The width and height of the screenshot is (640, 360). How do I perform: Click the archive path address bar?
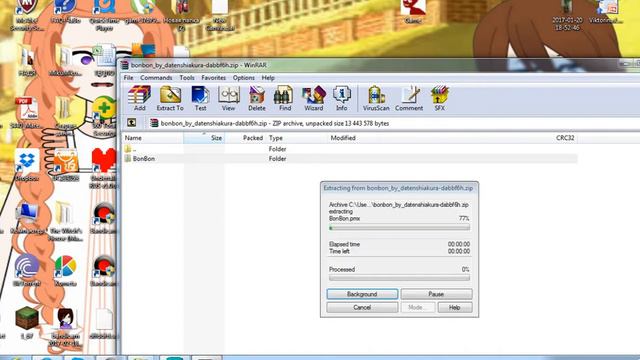pyautogui.click(x=392, y=123)
